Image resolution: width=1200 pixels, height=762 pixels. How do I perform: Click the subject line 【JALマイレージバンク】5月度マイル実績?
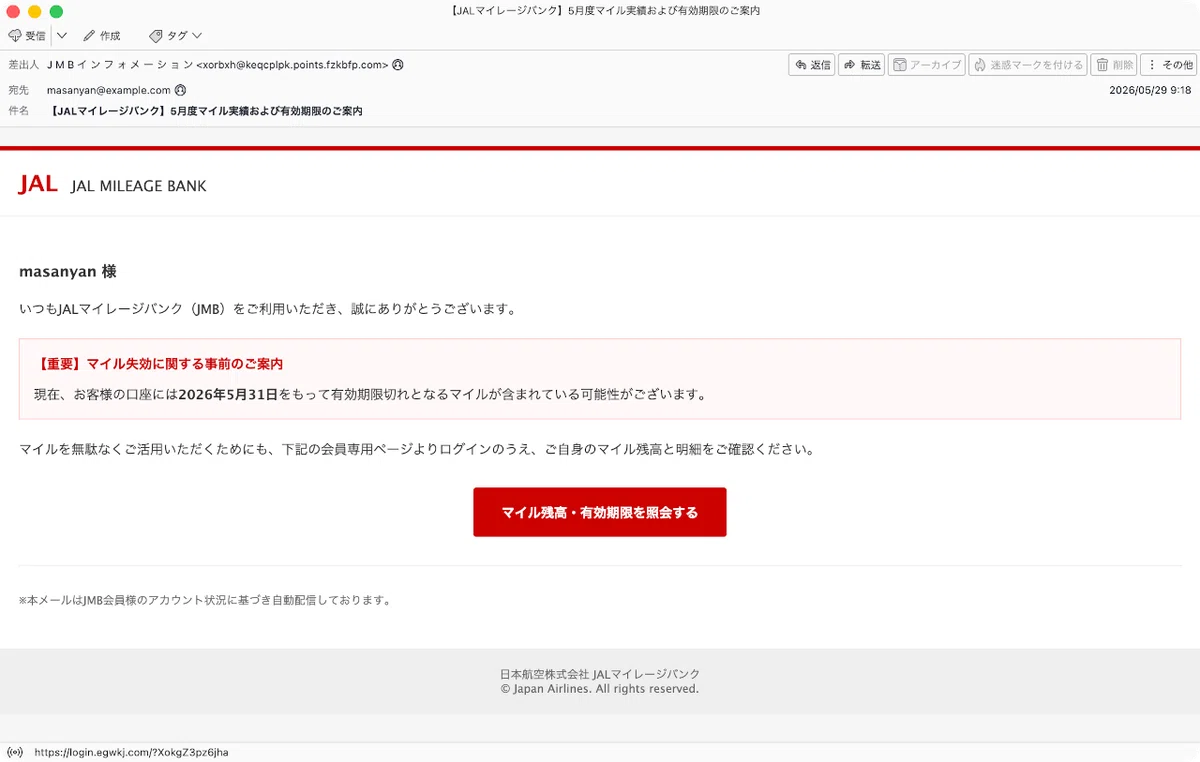205,111
